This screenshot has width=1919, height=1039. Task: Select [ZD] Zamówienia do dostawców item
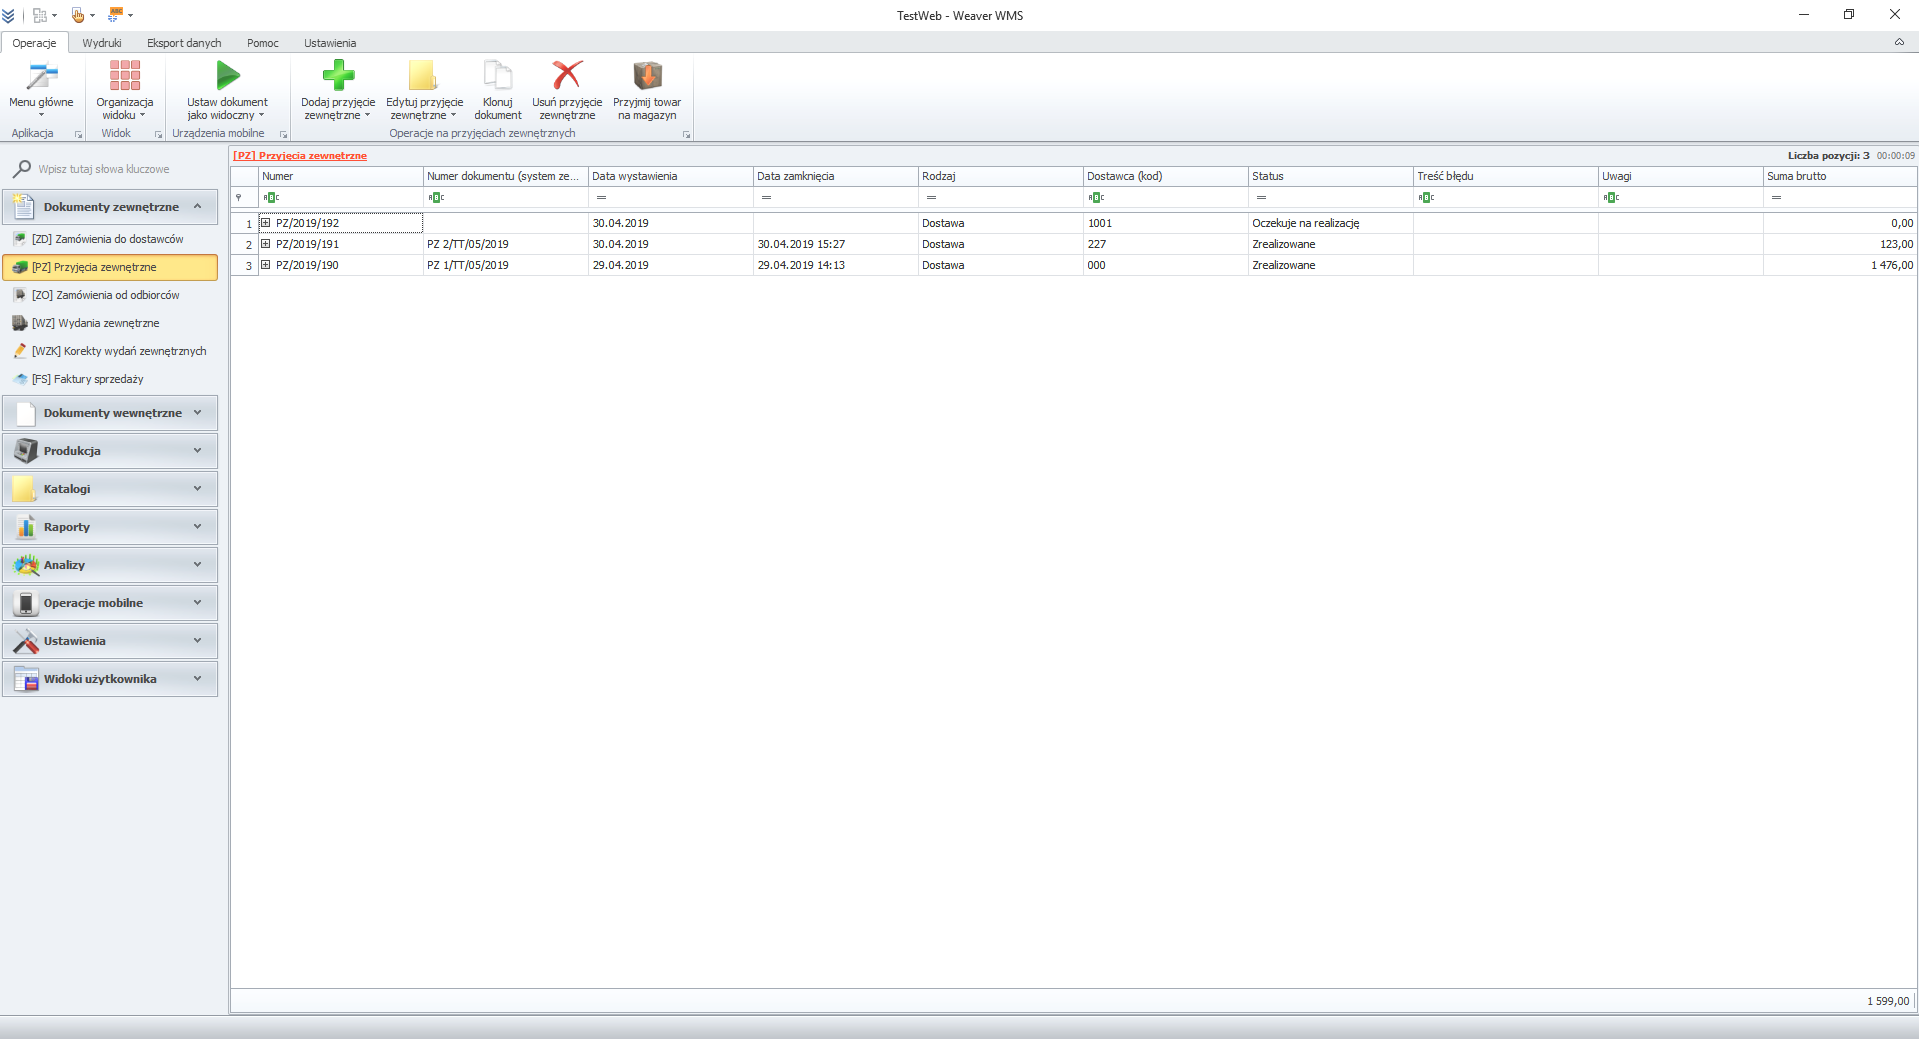pos(107,239)
